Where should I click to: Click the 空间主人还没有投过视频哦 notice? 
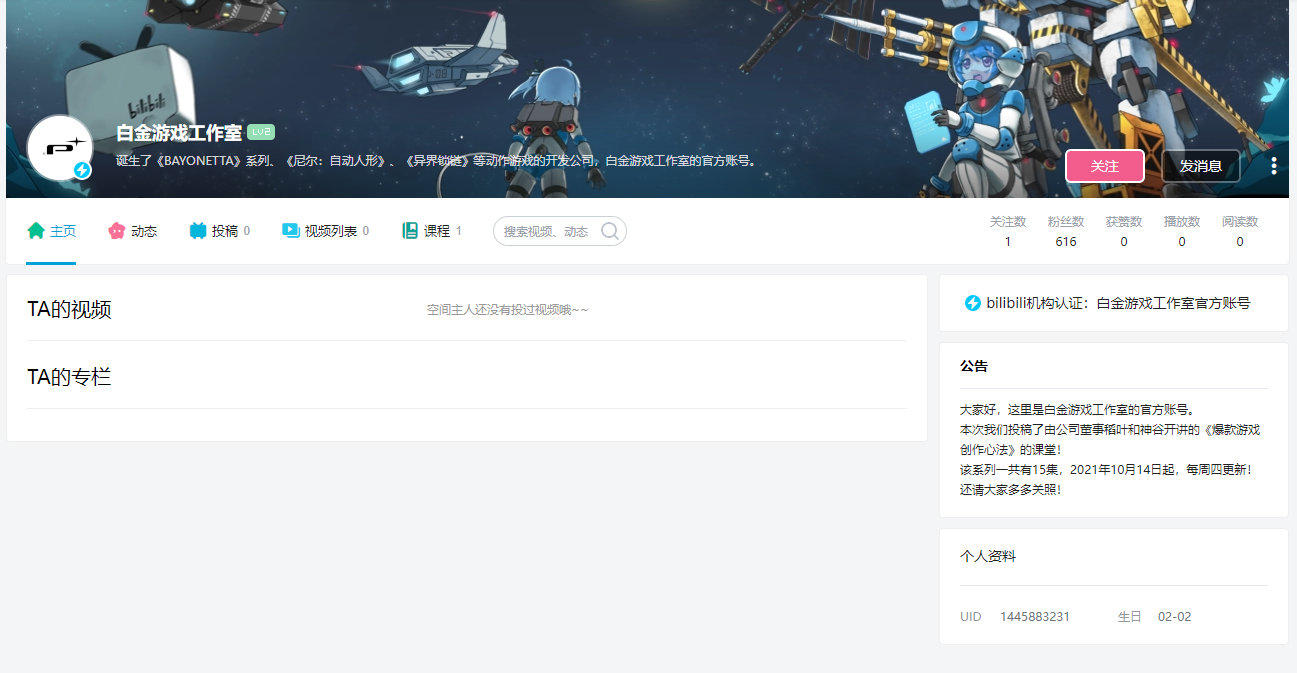point(508,310)
